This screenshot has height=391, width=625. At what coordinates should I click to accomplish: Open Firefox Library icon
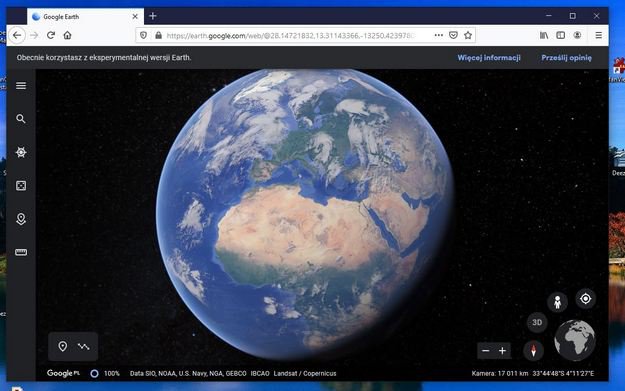544,35
